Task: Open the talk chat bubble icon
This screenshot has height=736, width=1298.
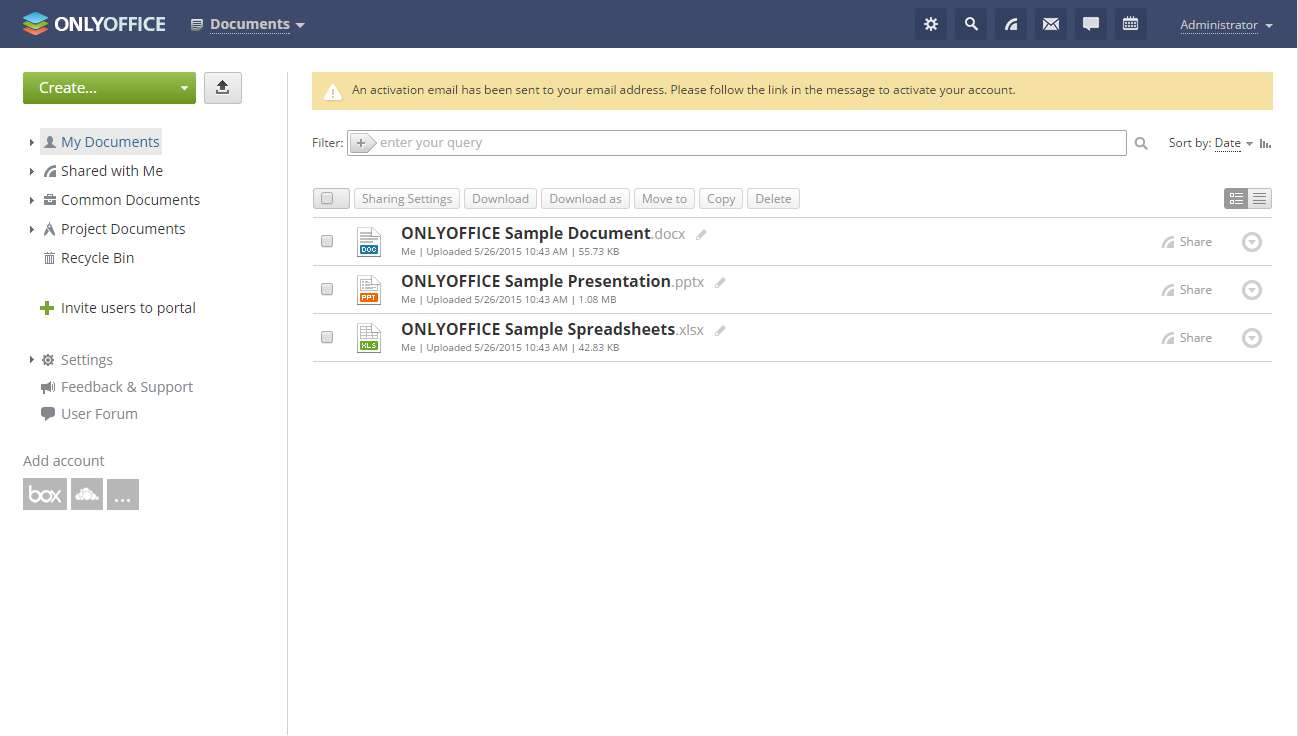Action: click(x=1091, y=24)
